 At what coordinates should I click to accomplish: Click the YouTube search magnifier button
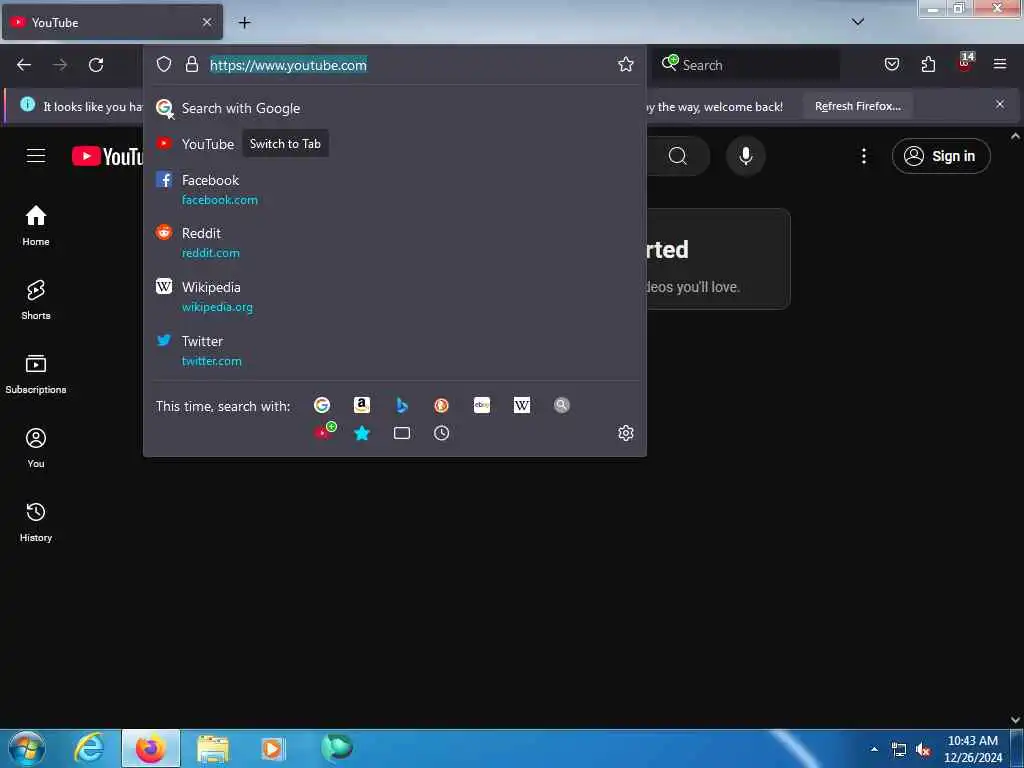[x=678, y=156]
